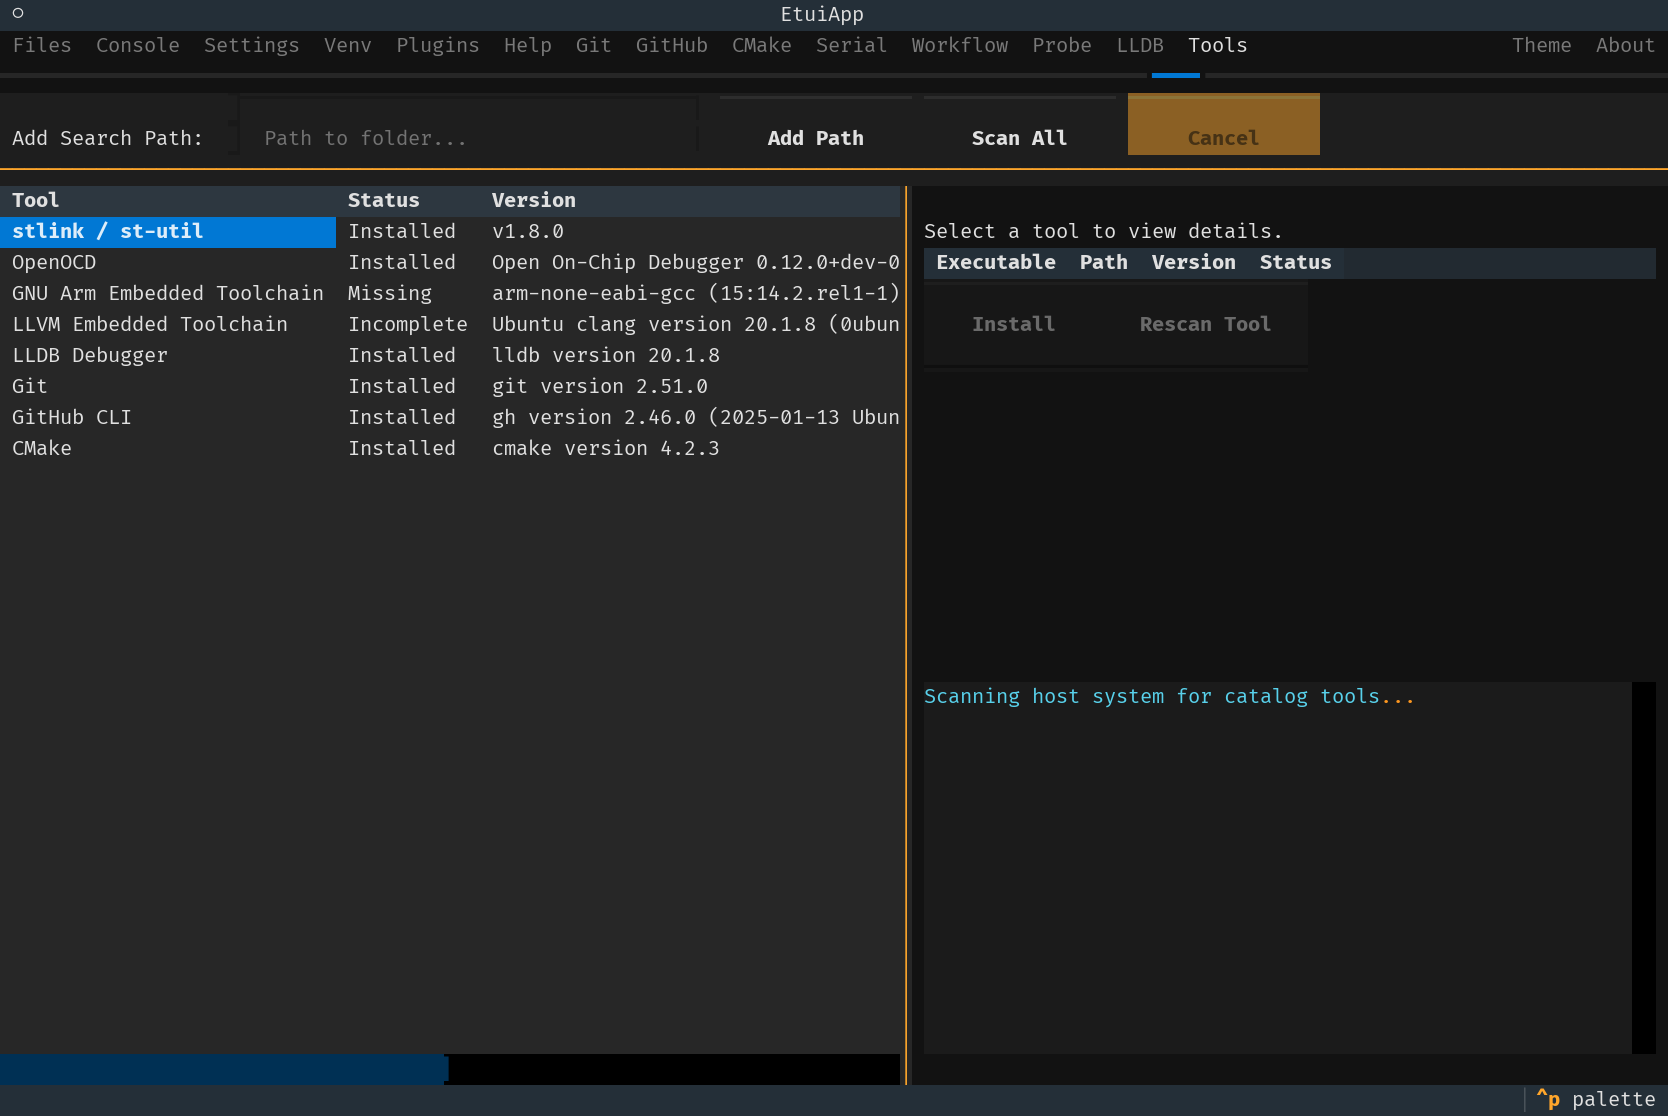Screen dimensions: 1668x1116
Task: Click the details Status column header
Action: (1296, 262)
